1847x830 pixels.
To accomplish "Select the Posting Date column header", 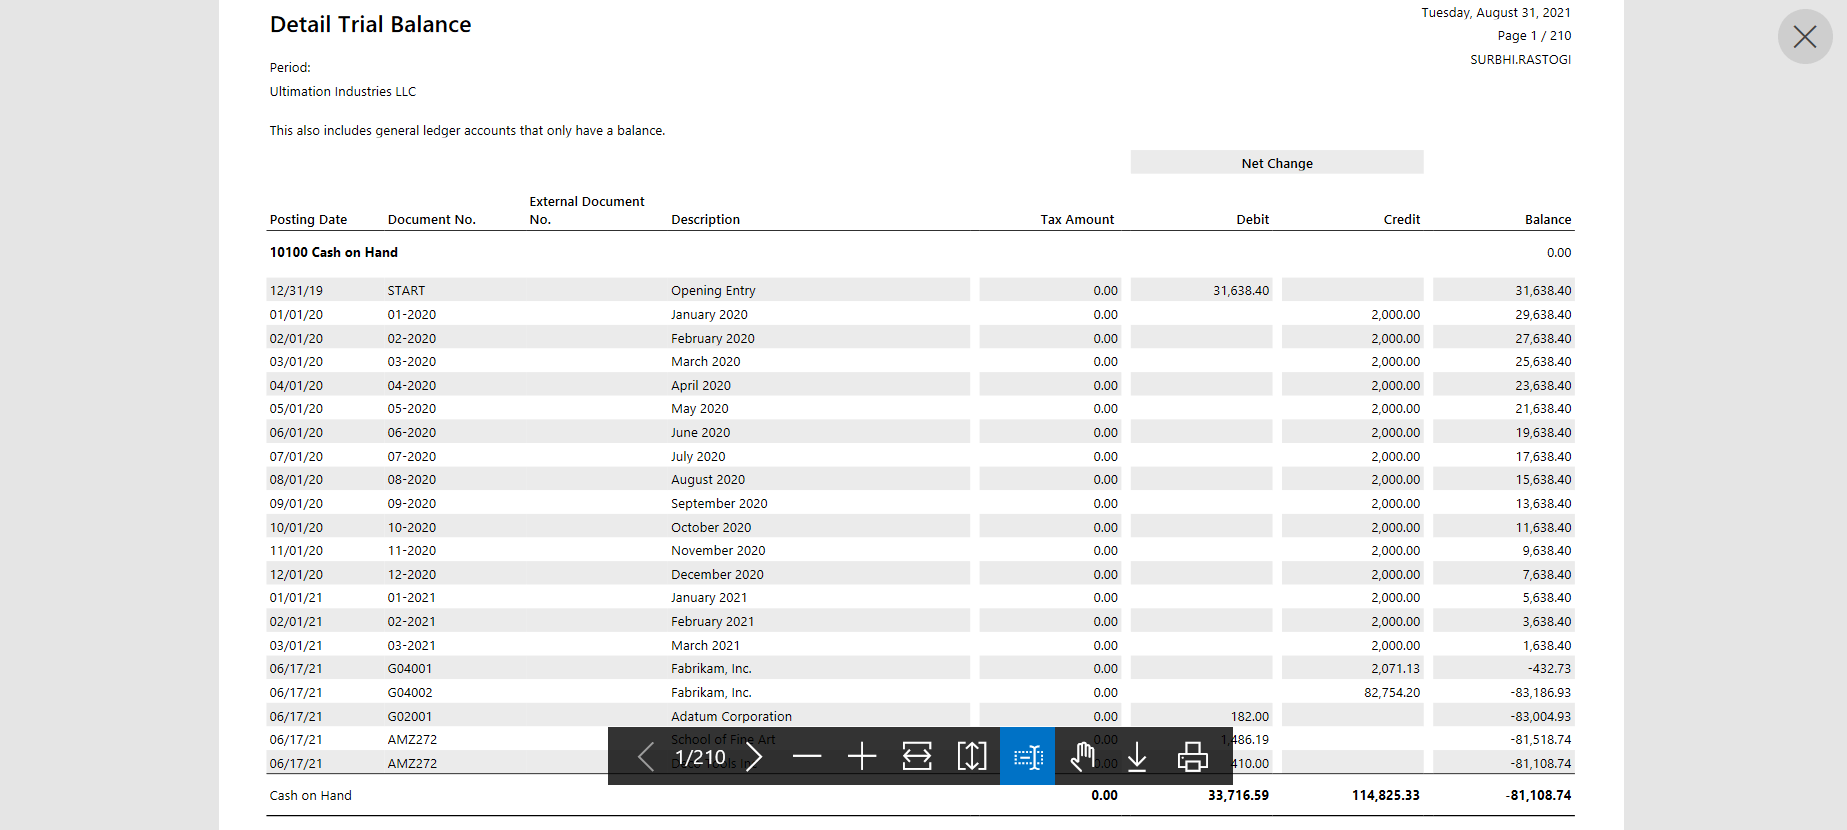I will click(308, 220).
